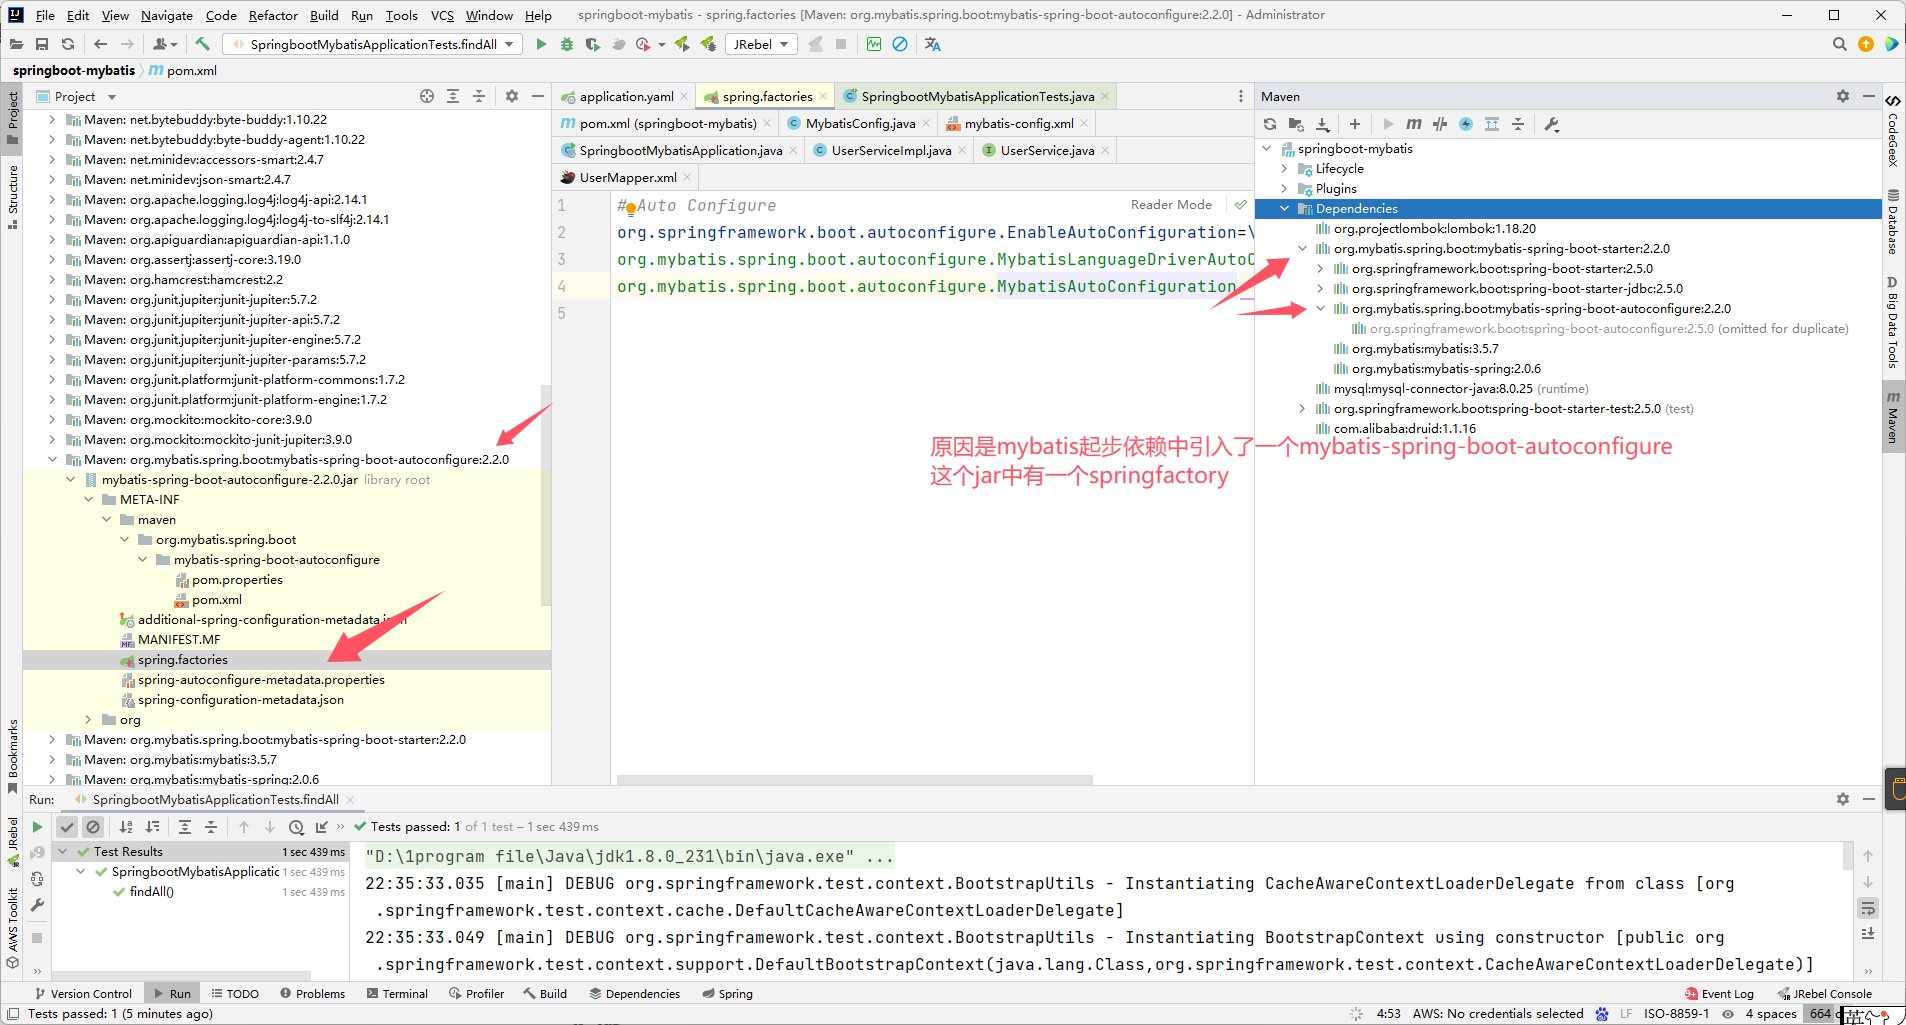
Task: Open the VCS menu
Action: point(442,15)
